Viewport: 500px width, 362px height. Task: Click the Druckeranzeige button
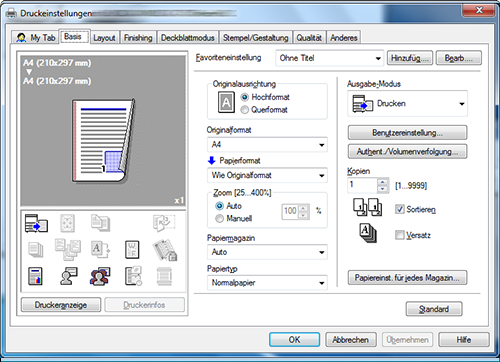(x=61, y=305)
